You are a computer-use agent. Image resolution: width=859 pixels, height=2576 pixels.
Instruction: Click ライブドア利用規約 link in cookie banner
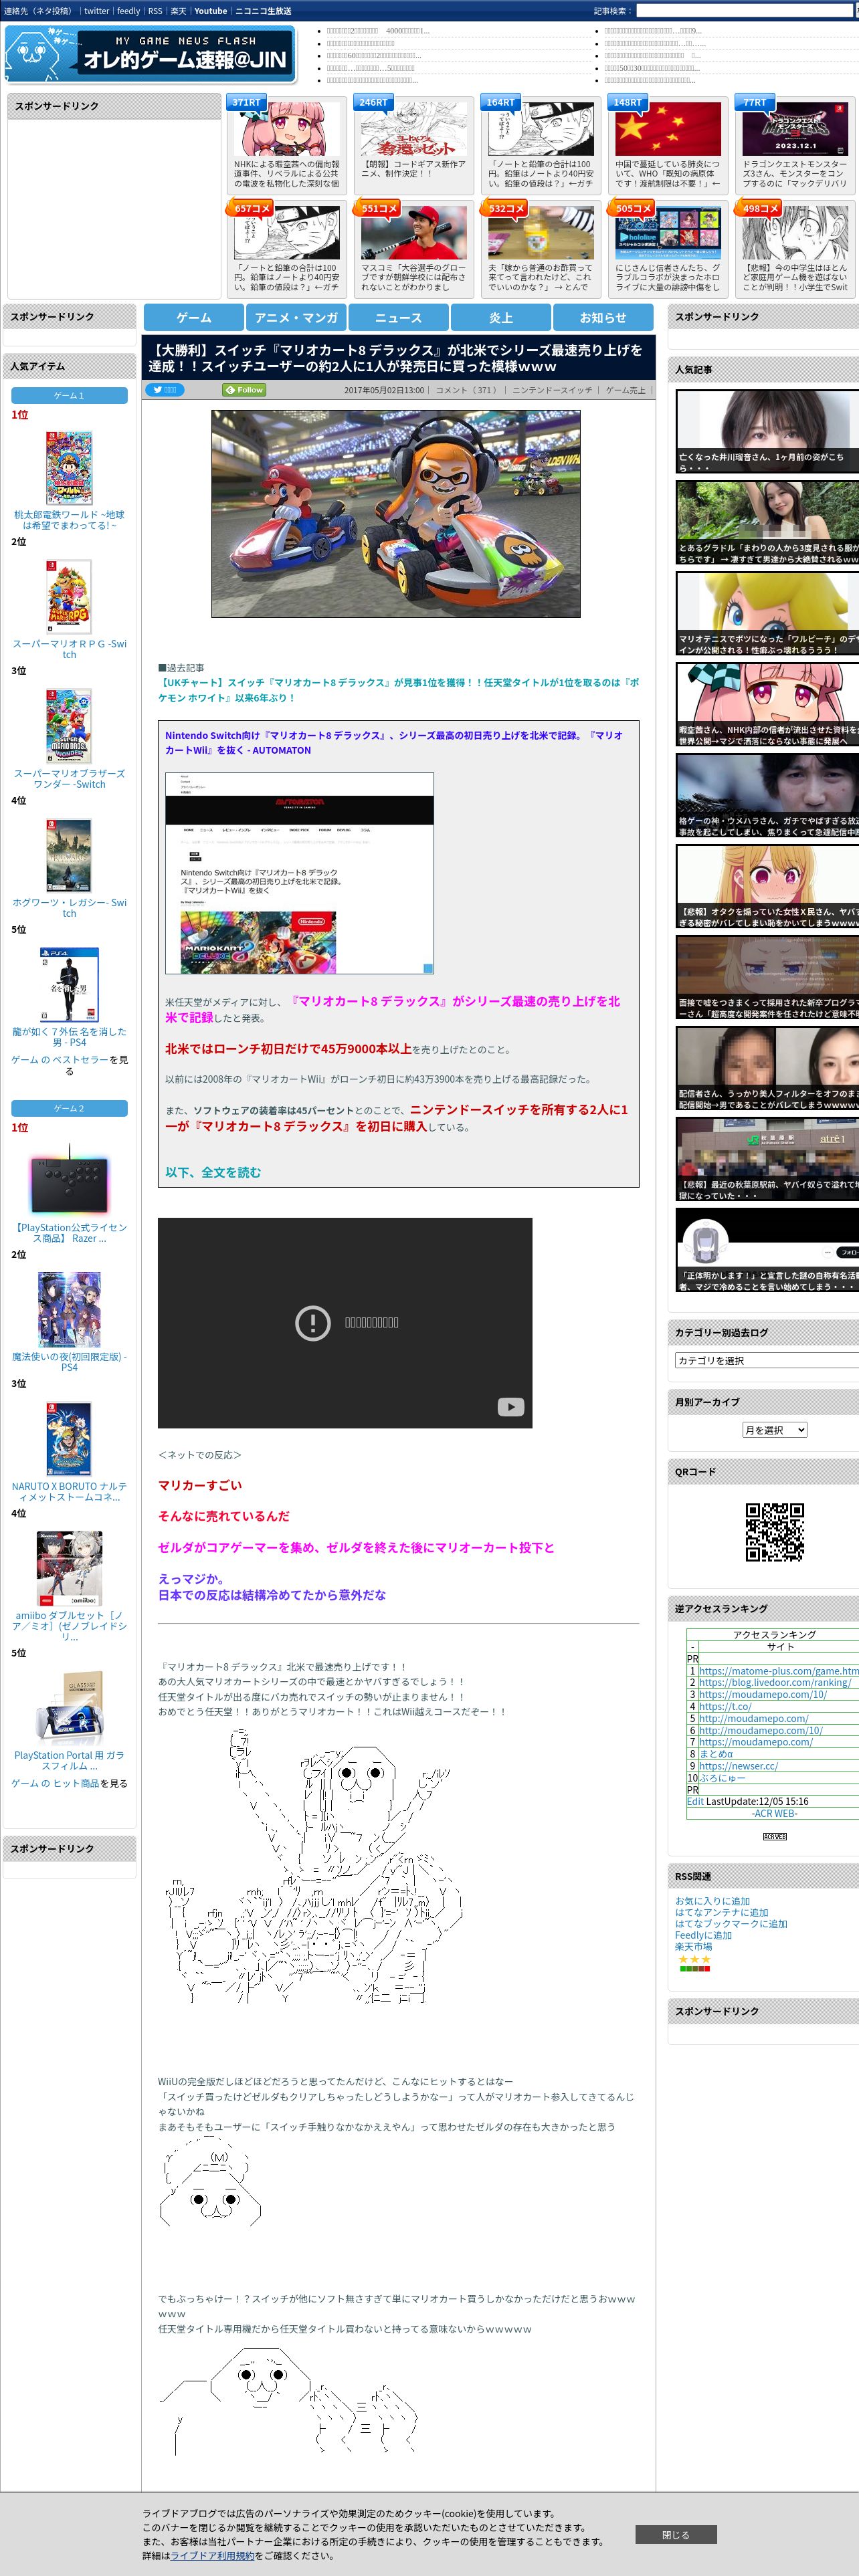click(x=212, y=2555)
